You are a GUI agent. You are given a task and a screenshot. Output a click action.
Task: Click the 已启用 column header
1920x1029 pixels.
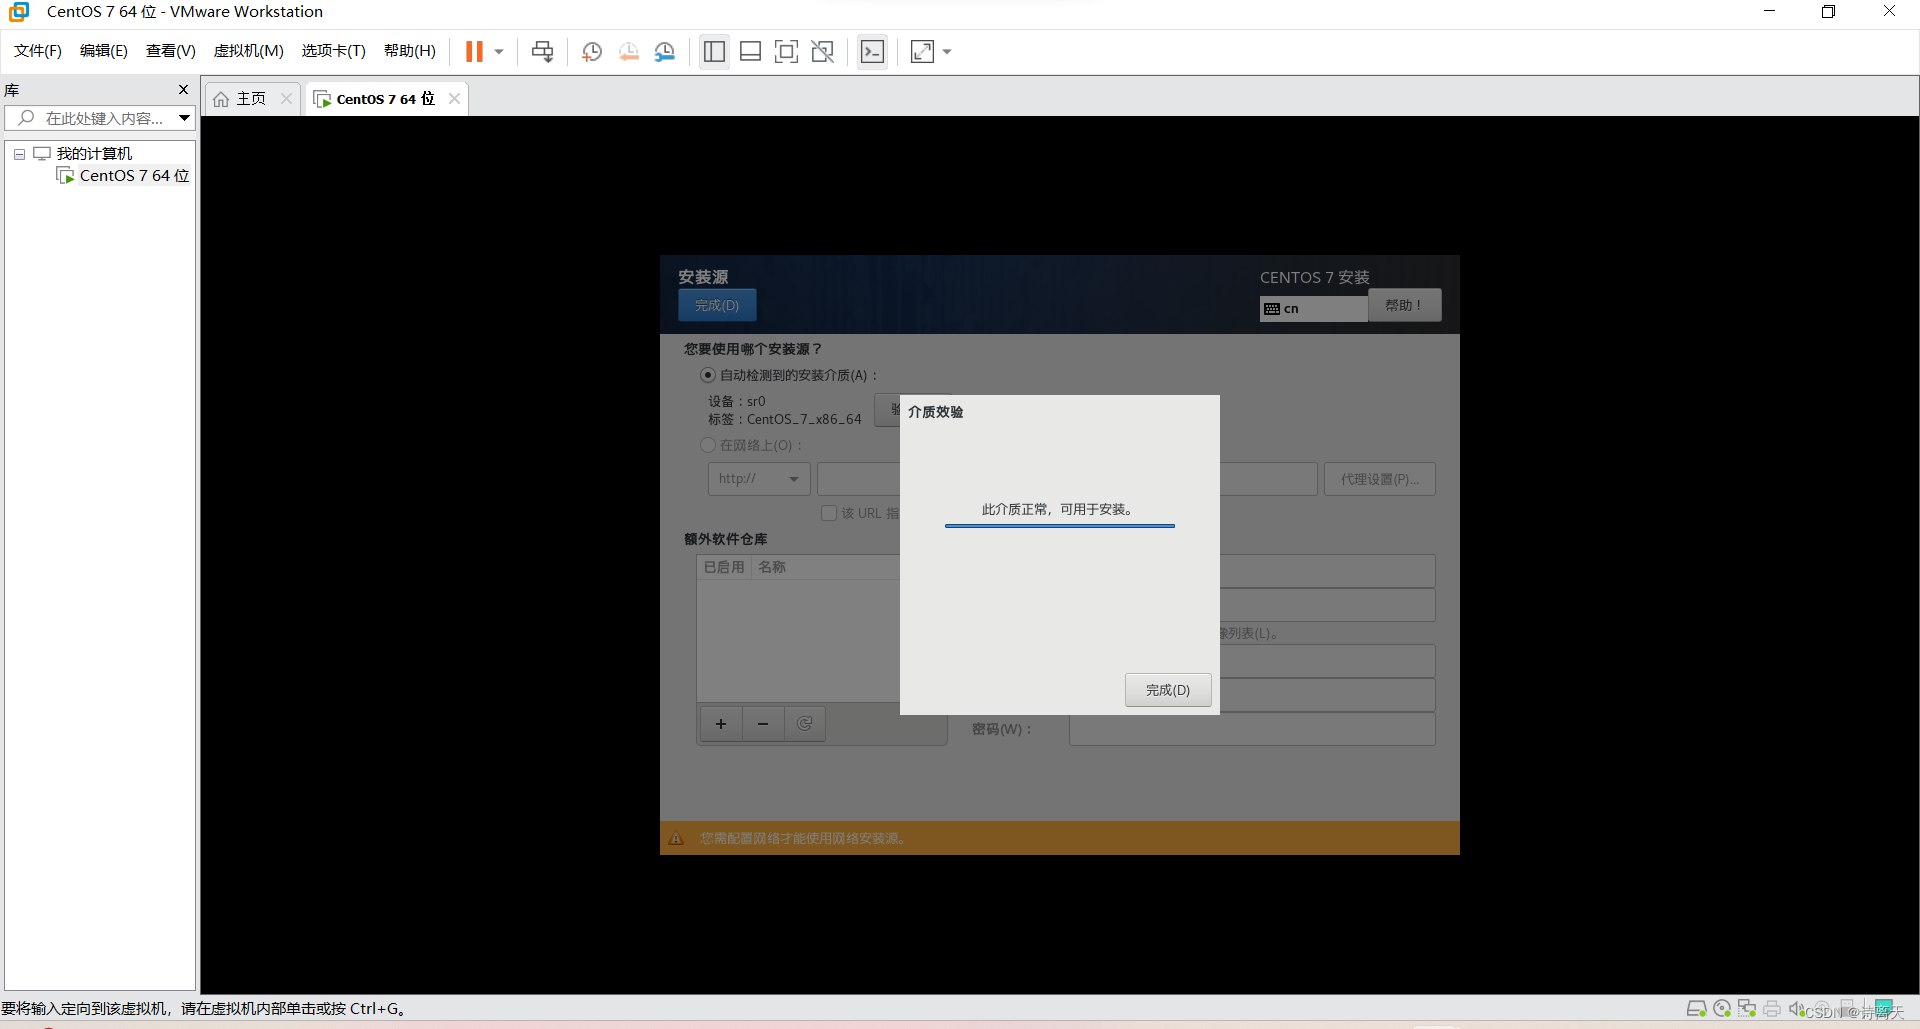click(x=724, y=567)
